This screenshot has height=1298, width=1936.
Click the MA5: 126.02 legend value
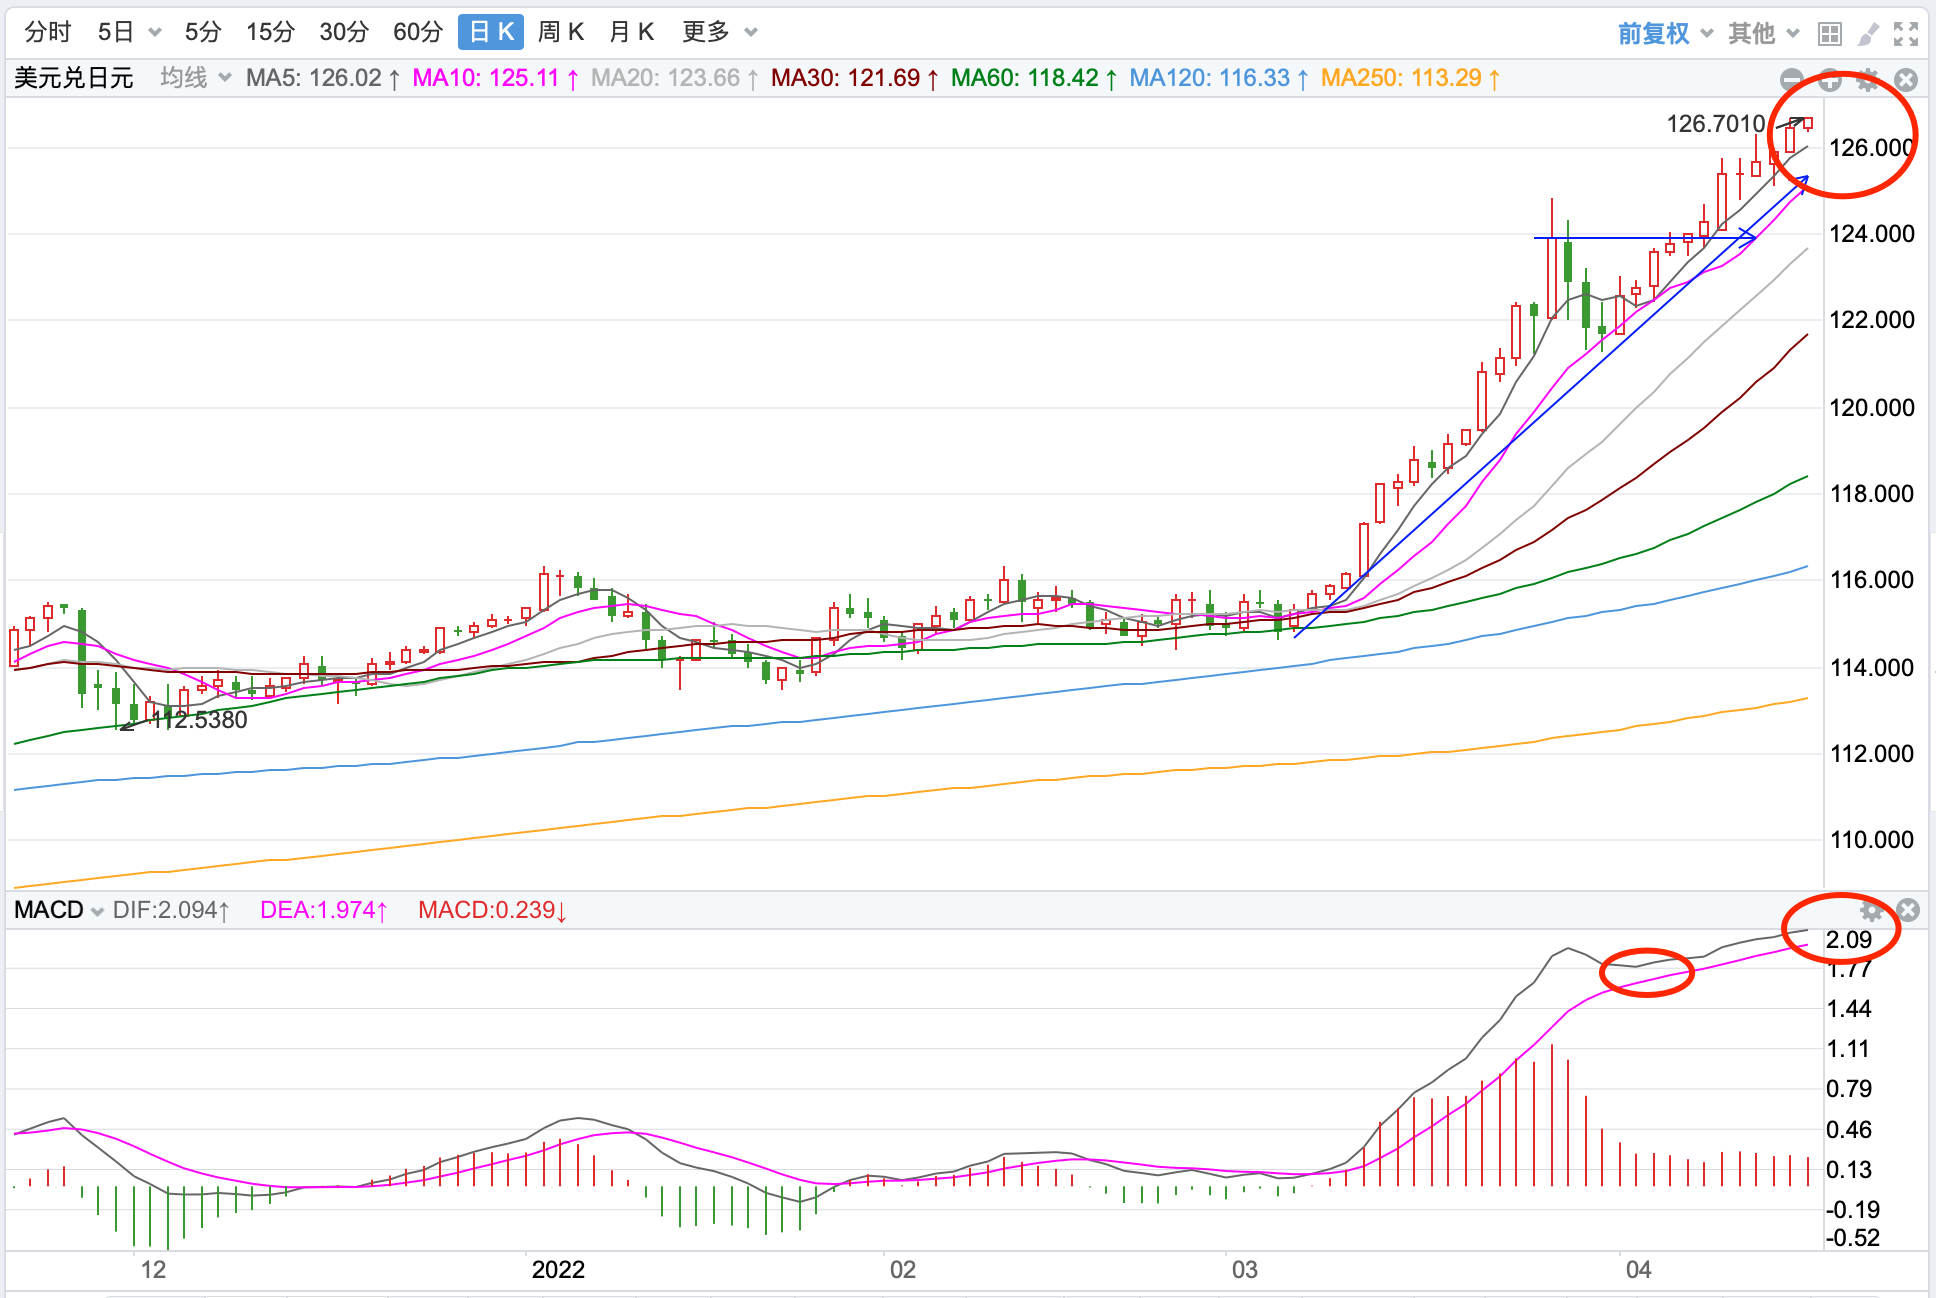point(323,78)
